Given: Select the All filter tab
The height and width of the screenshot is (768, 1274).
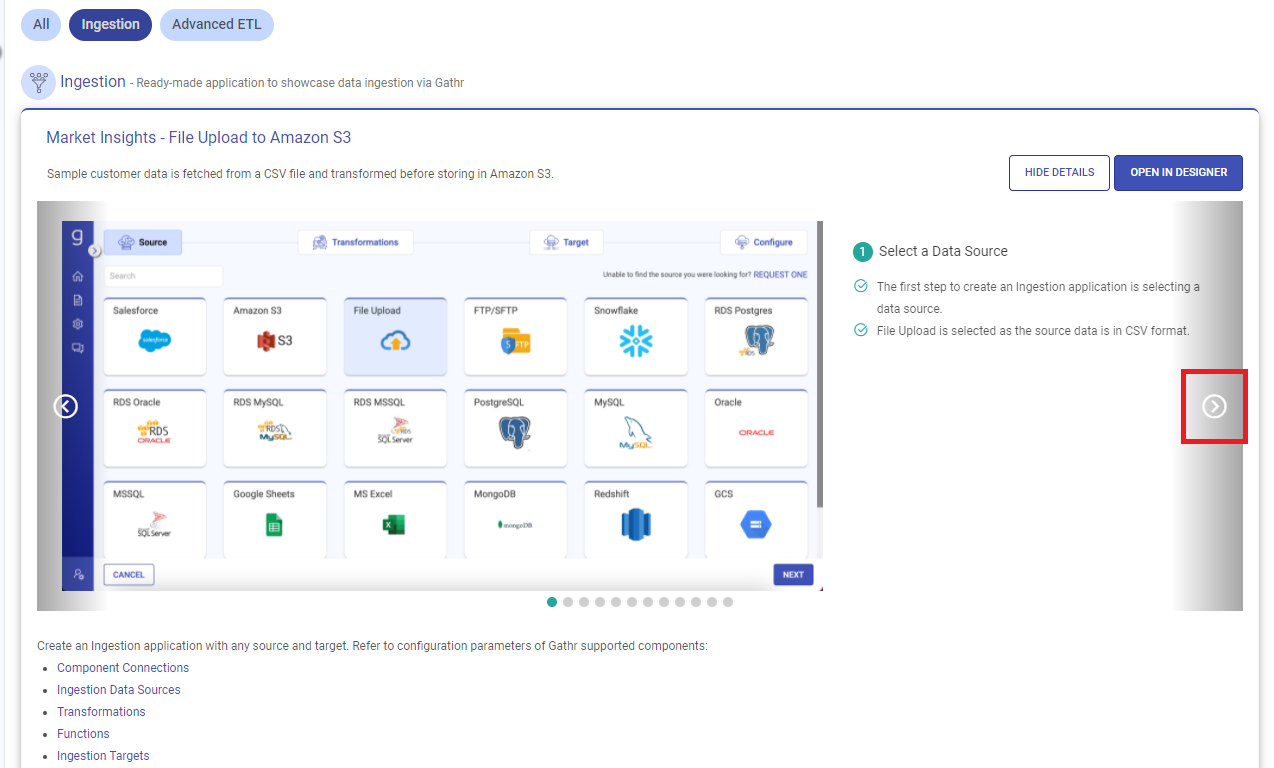Looking at the screenshot, I should click(41, 25).
